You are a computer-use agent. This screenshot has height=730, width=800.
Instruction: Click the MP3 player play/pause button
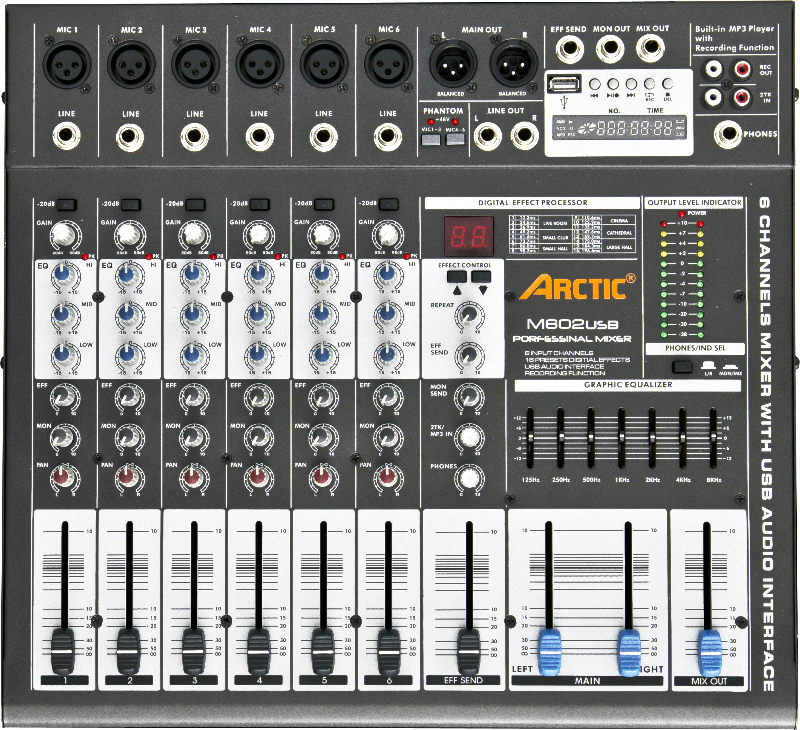(613, 84)
